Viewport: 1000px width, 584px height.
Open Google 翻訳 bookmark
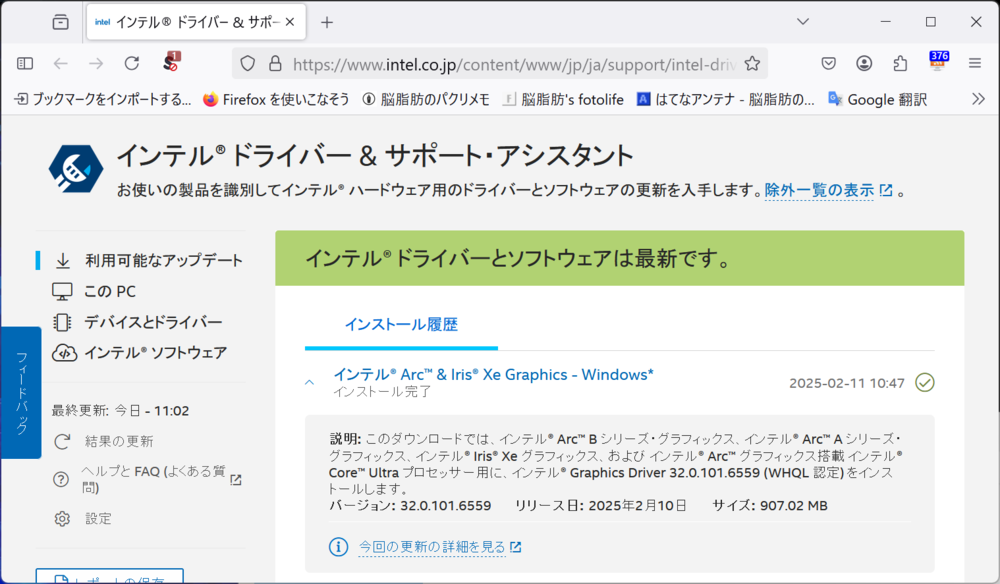[x=878, y=99]
